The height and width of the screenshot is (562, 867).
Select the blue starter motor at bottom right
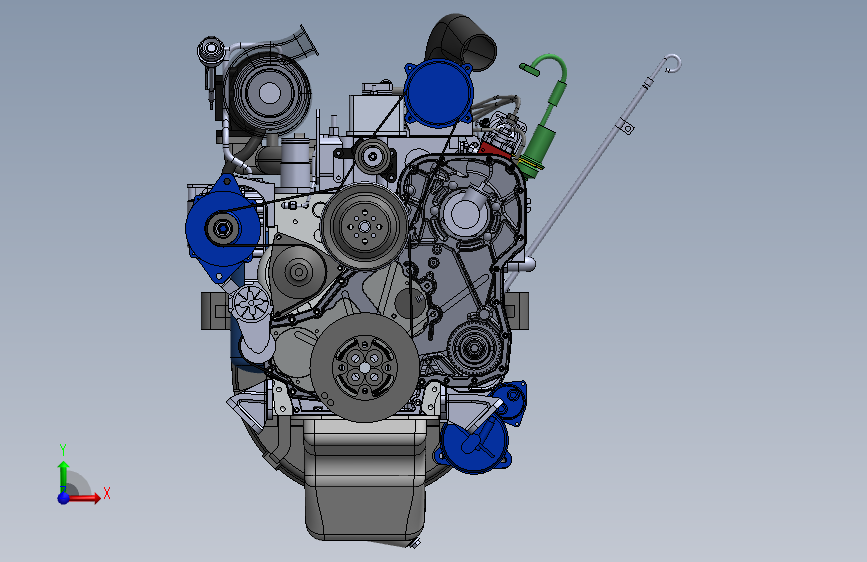[x=474, y=443]
